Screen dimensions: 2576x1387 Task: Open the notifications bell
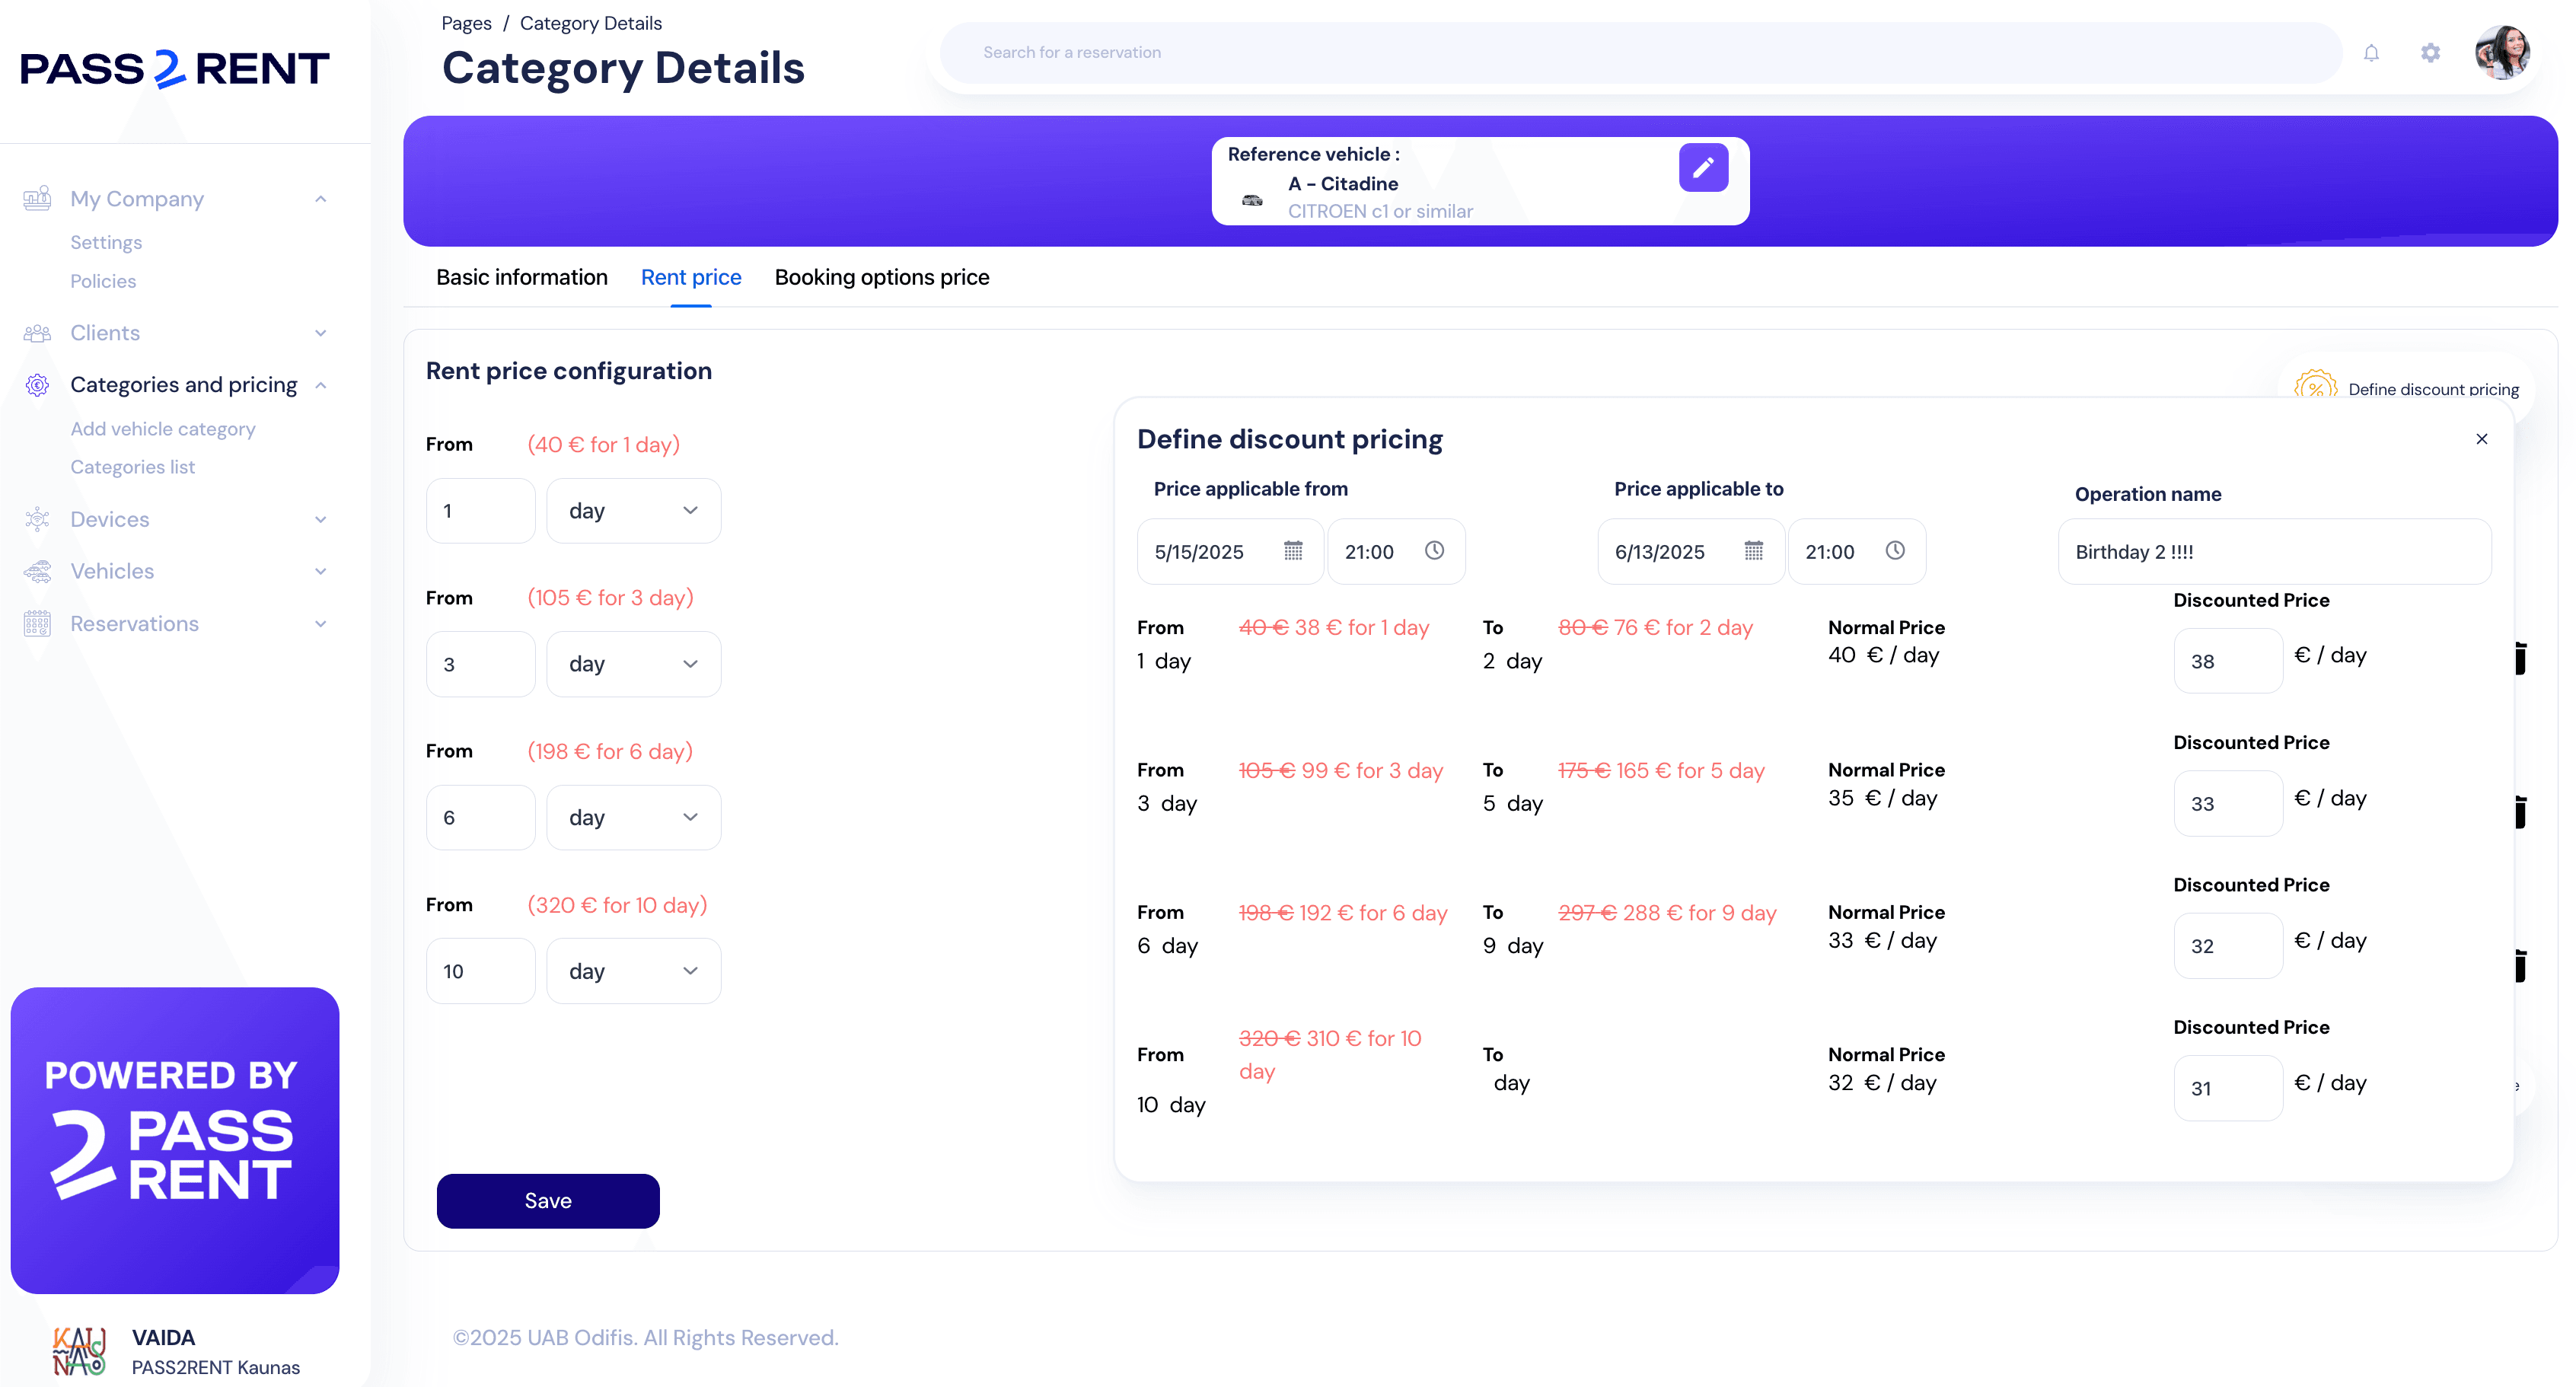tap(2371, 52)
